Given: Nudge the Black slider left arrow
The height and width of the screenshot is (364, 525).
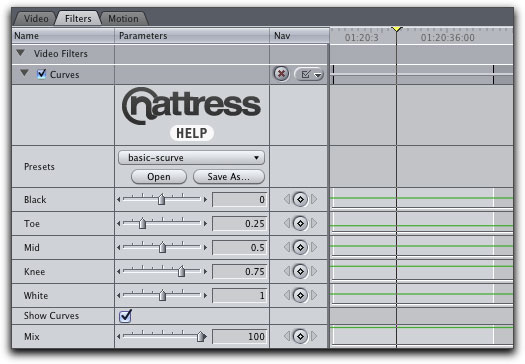Looking at the screenshot, I should tap(119, 200).
